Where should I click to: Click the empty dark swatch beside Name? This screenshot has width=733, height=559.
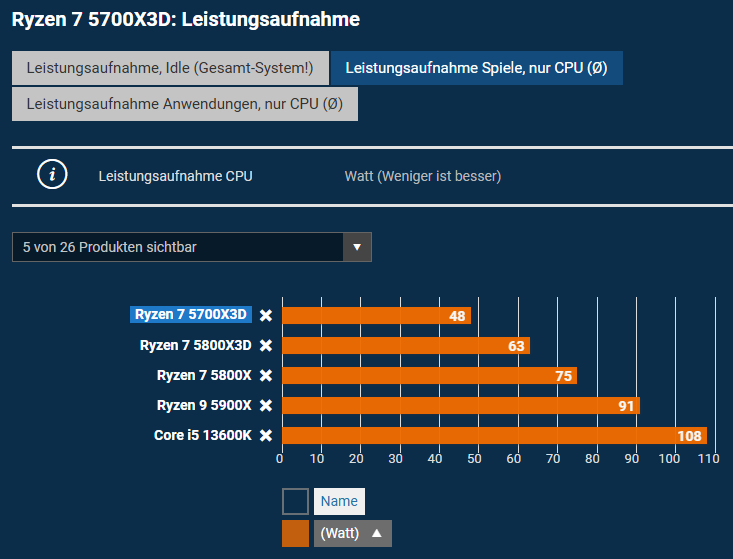[295, 501]
